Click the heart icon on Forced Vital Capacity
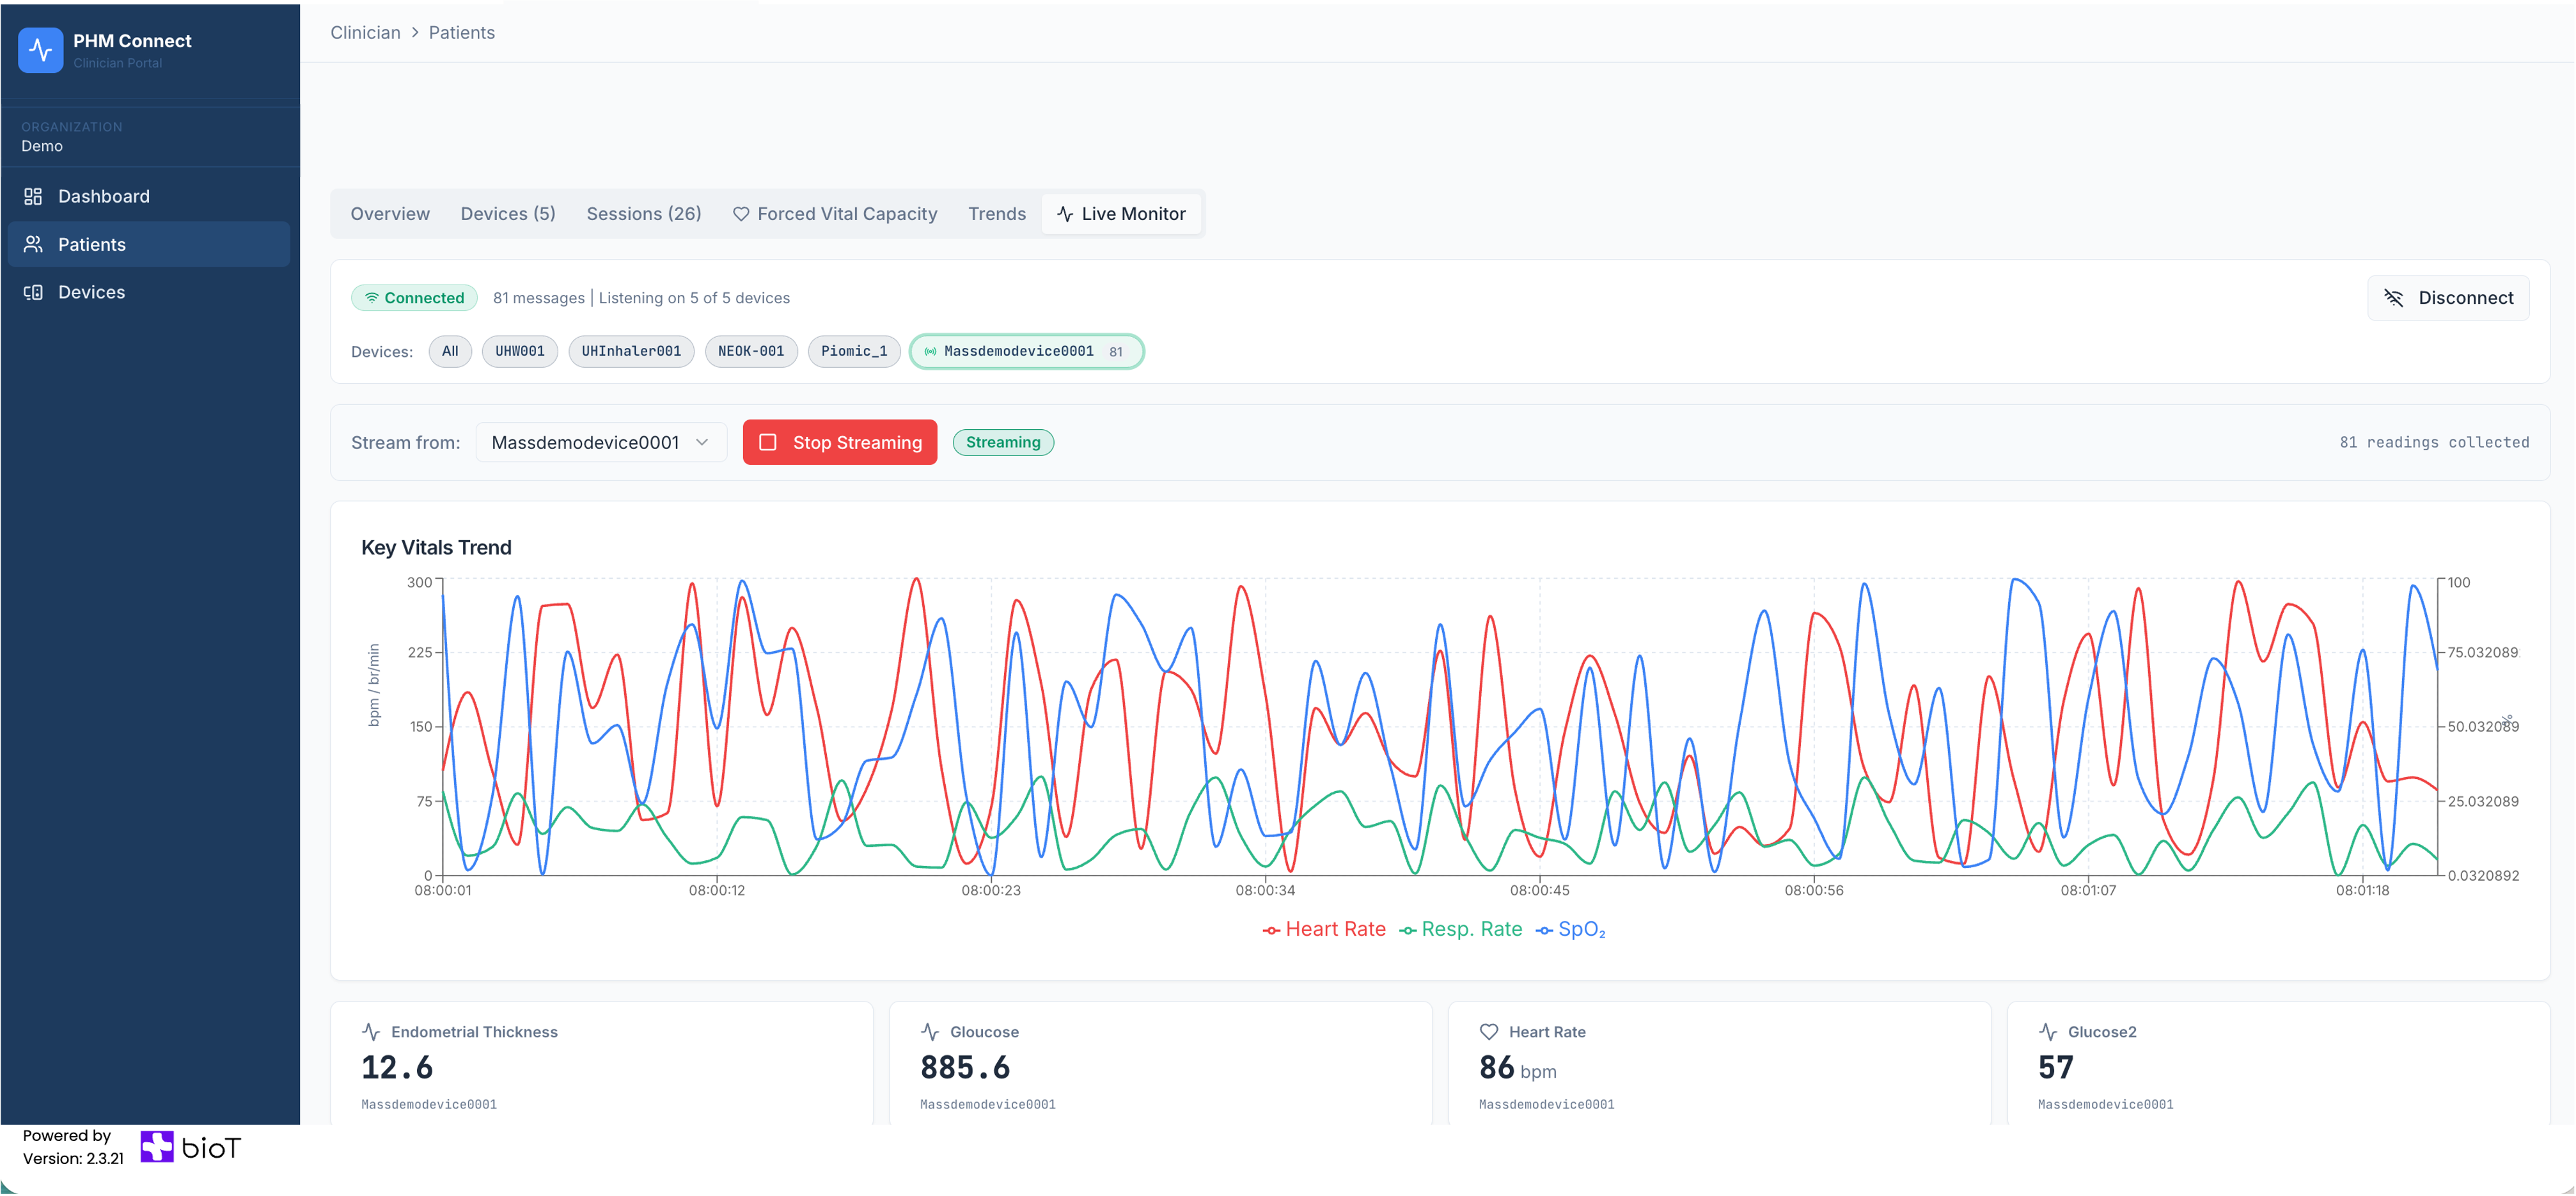2576x1196 pixels. (x=741, y=214)
